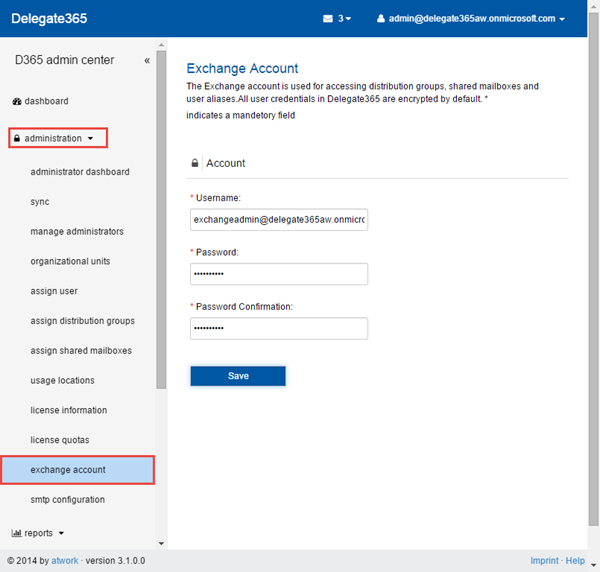Go to license quotas page

click(60, 440)
